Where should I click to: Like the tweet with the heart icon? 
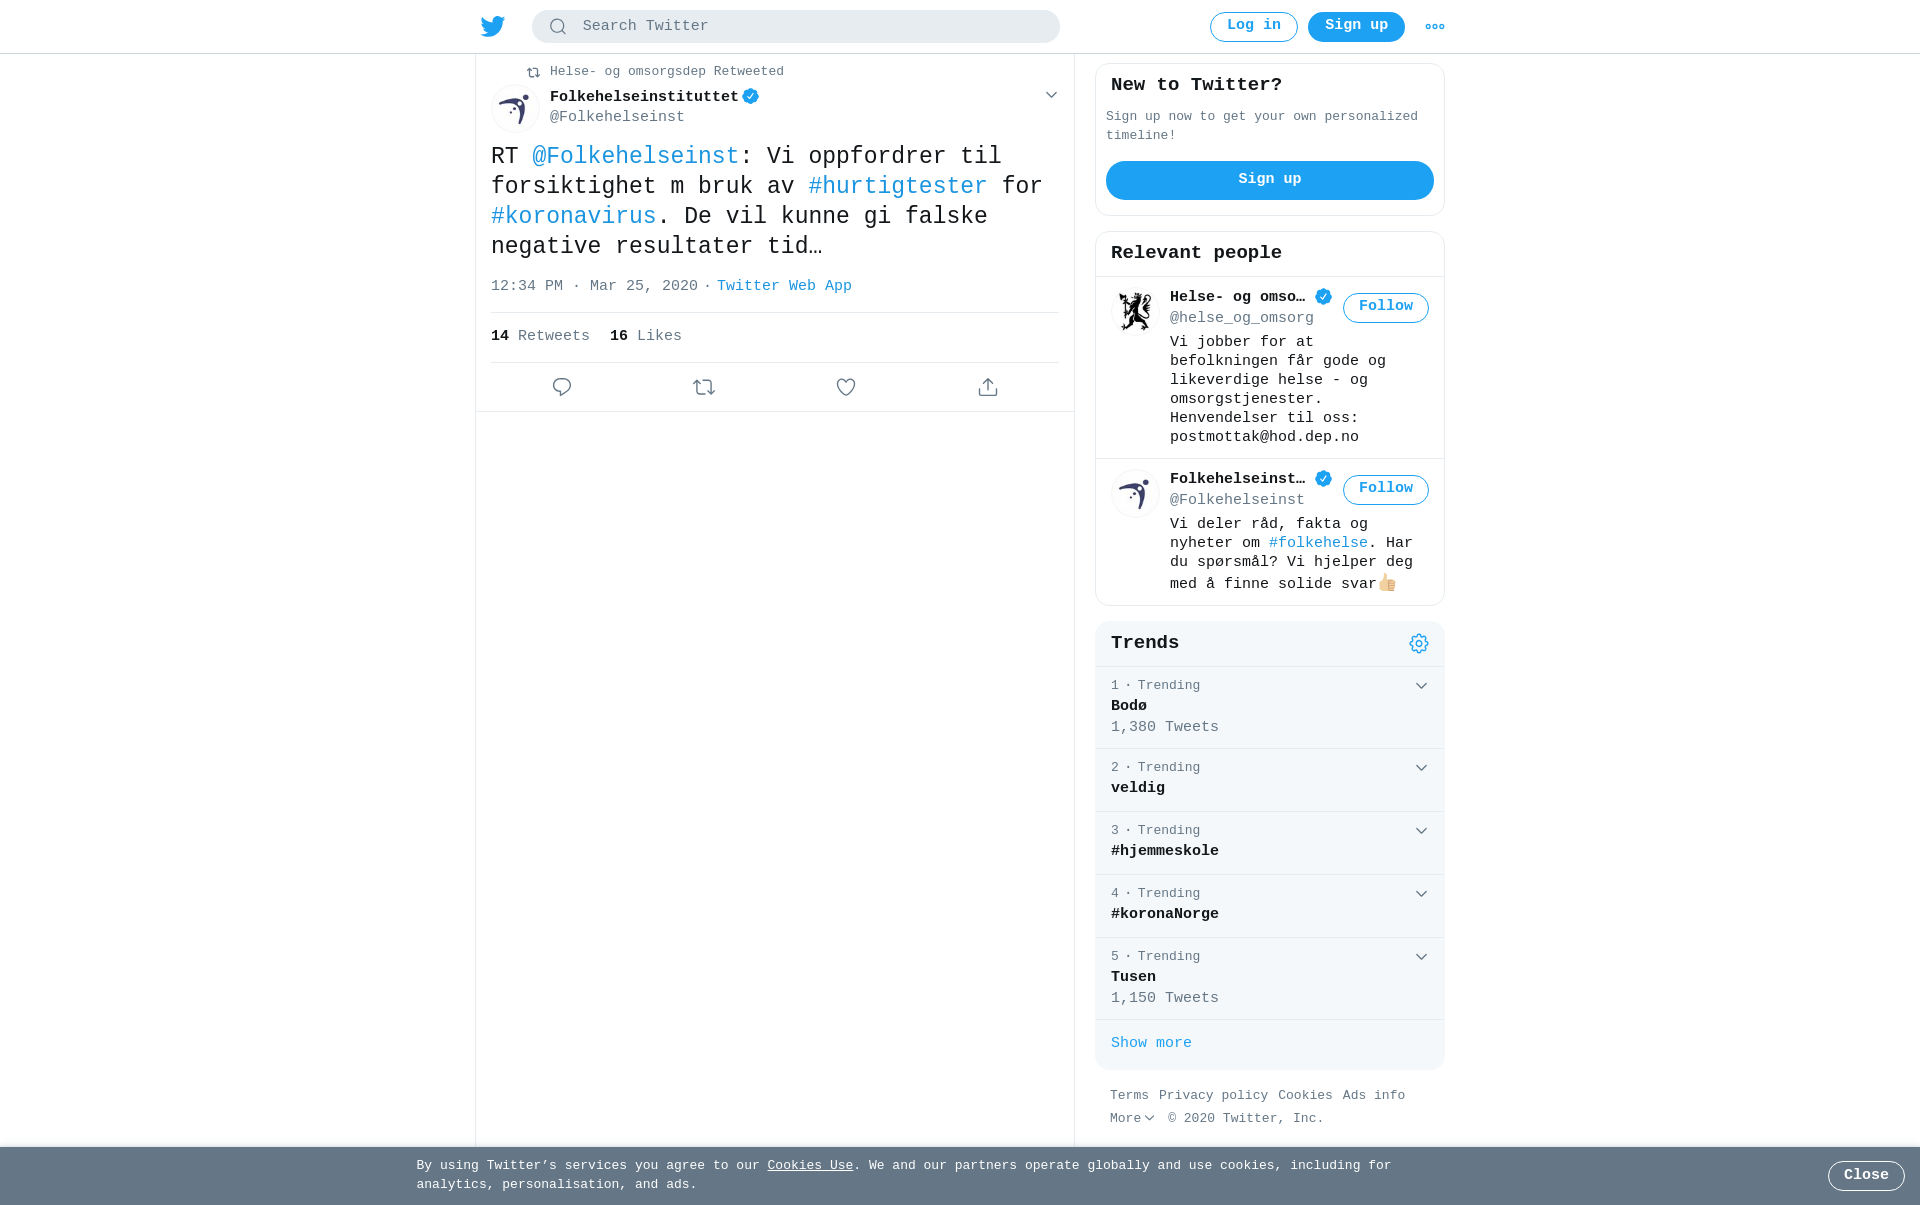pyautogui.click(x=846, y=387)
